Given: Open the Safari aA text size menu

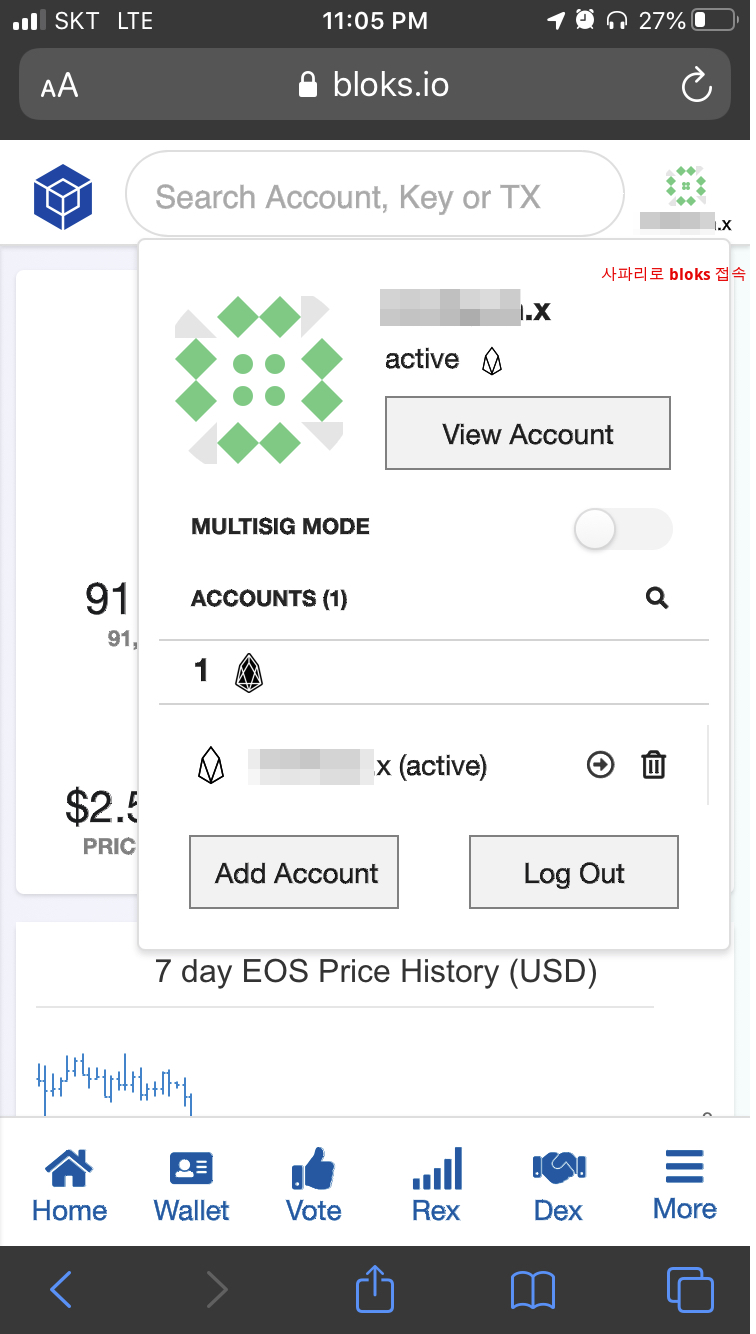Looking at the screenshot, I should click(59, 86).
